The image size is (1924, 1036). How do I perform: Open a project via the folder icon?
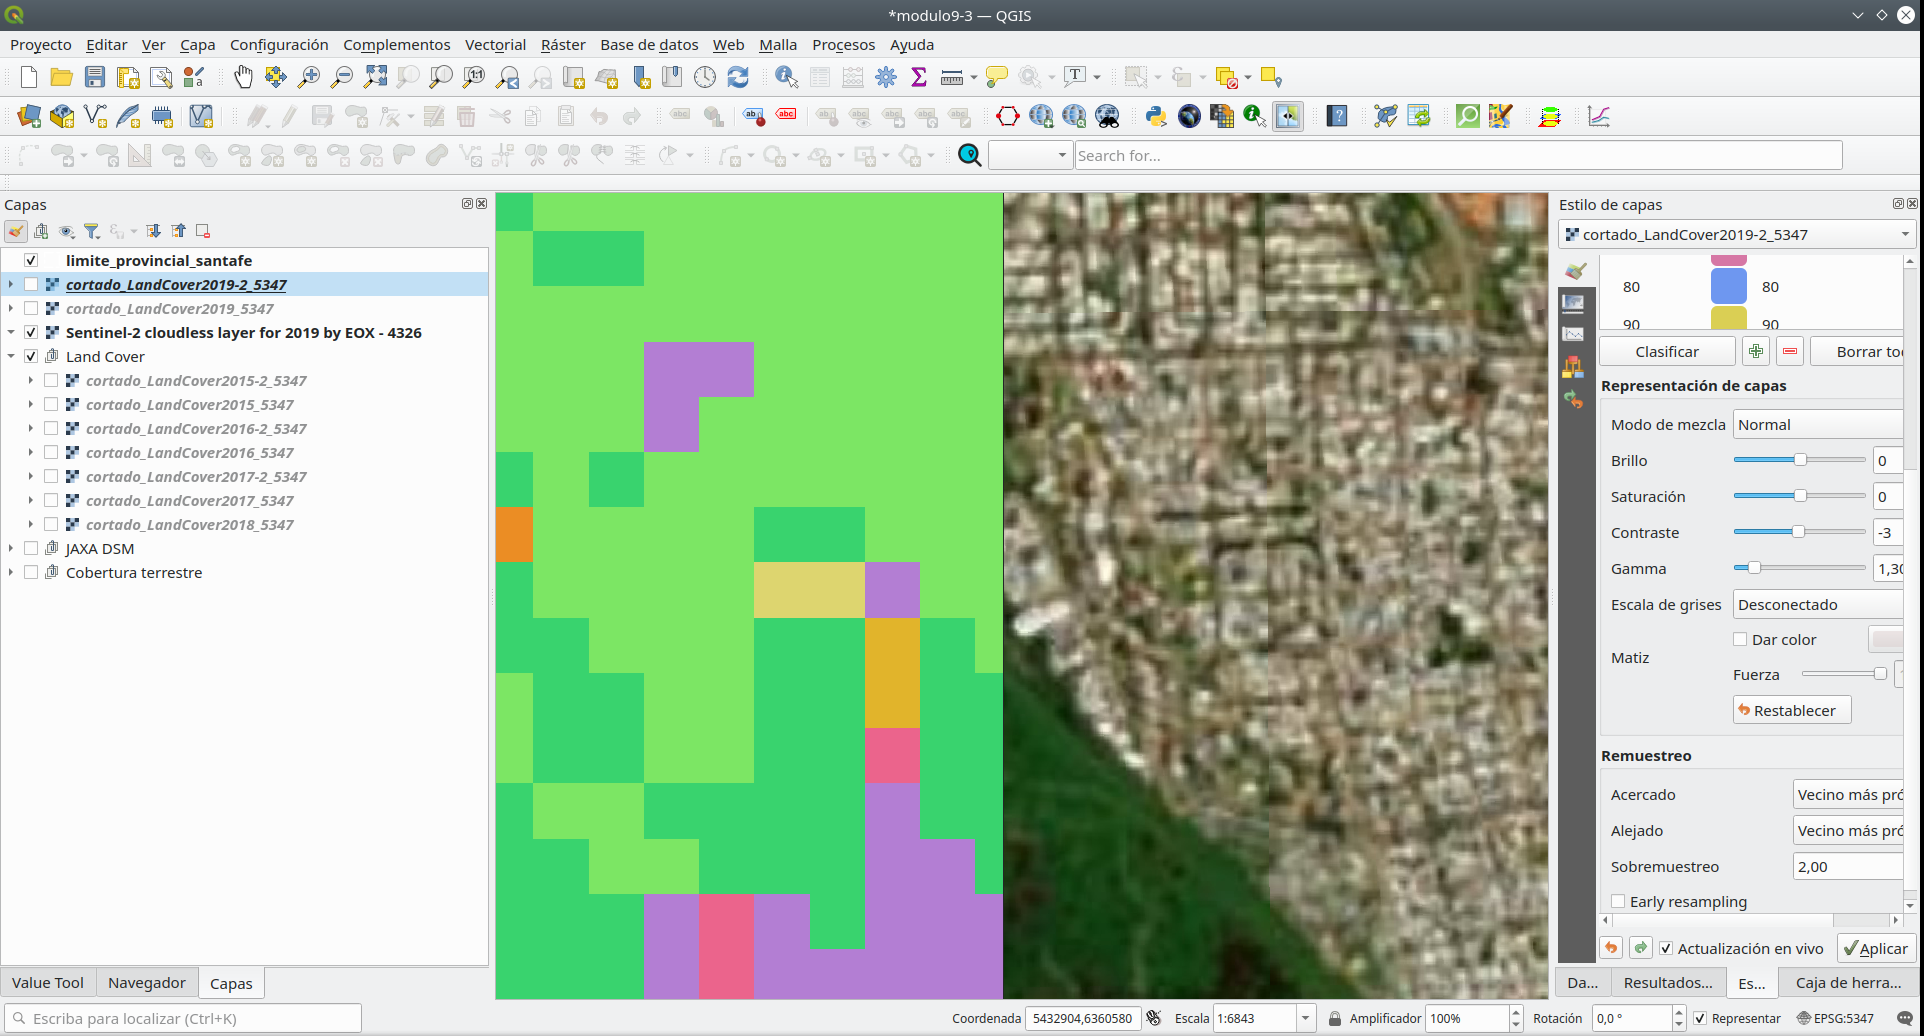62,77
